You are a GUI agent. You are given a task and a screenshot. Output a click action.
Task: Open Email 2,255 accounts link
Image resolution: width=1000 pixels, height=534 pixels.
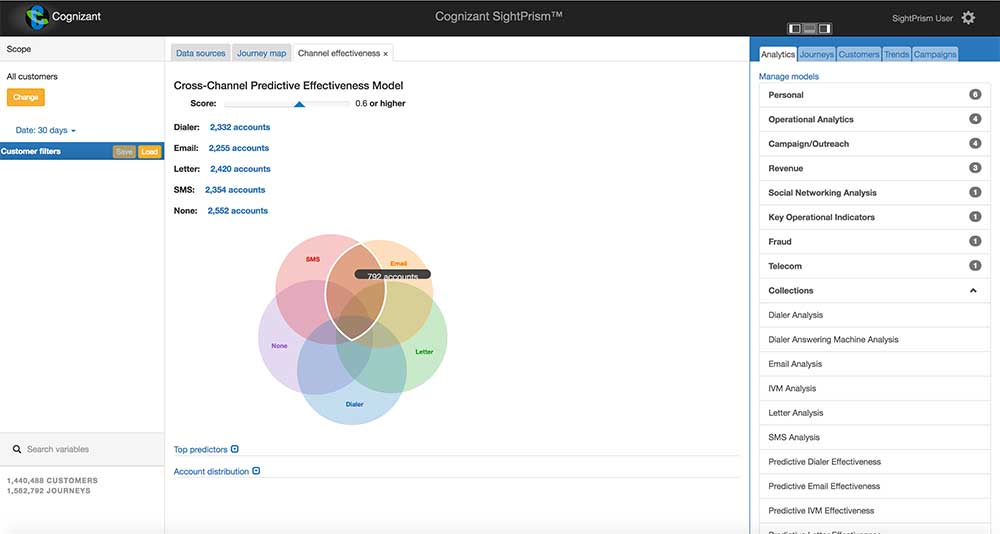pyautogui.click(x=239, y=148)
